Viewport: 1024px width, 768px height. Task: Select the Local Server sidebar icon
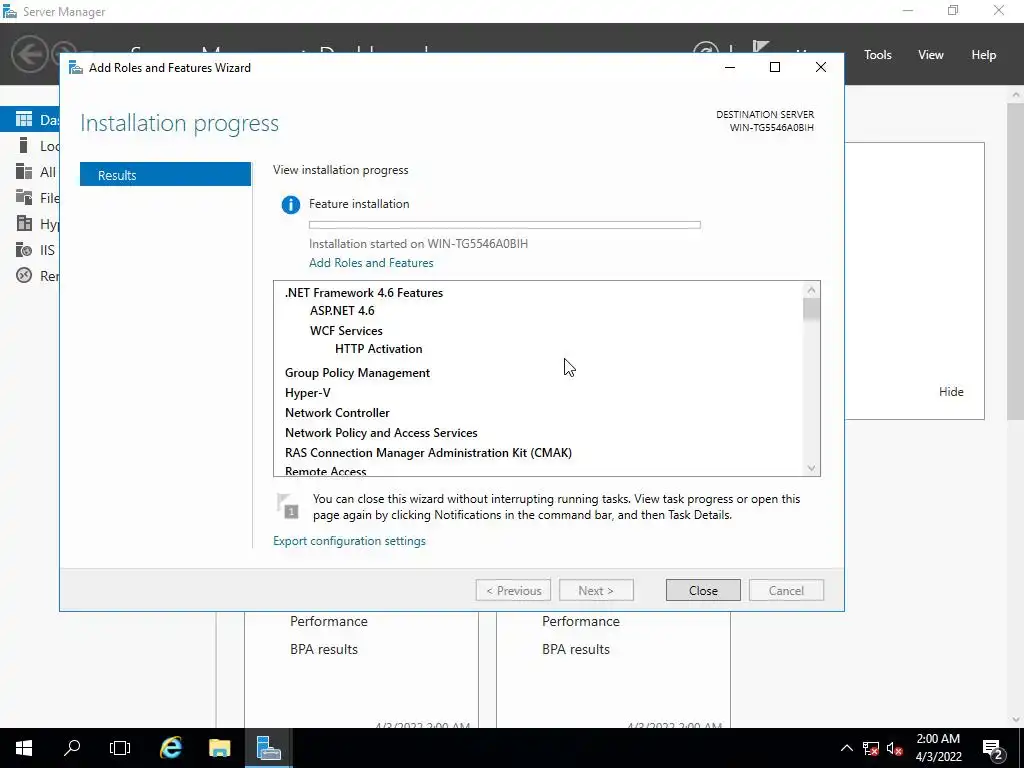[x=24, y=145]
